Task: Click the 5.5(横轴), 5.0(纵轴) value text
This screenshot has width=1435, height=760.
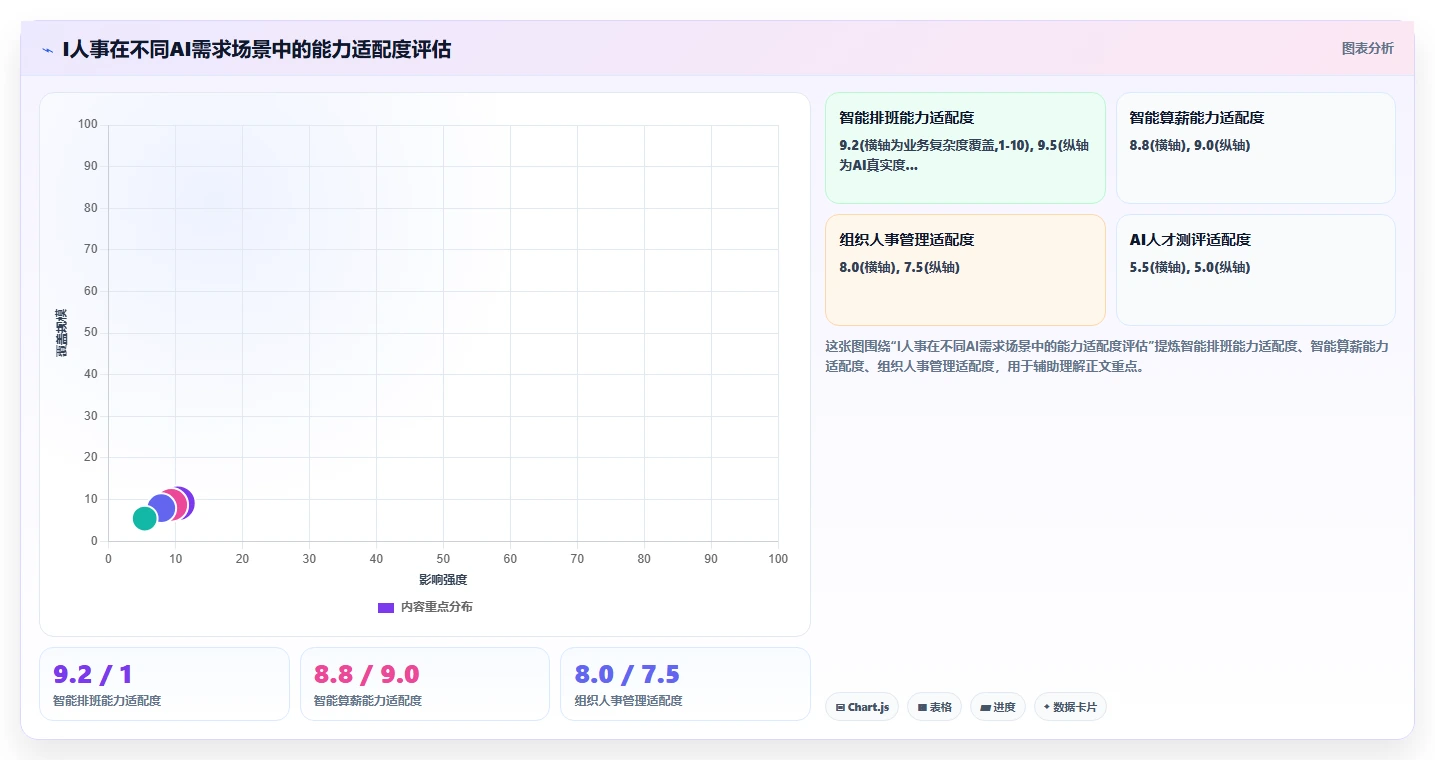Action: (1190, 267)
